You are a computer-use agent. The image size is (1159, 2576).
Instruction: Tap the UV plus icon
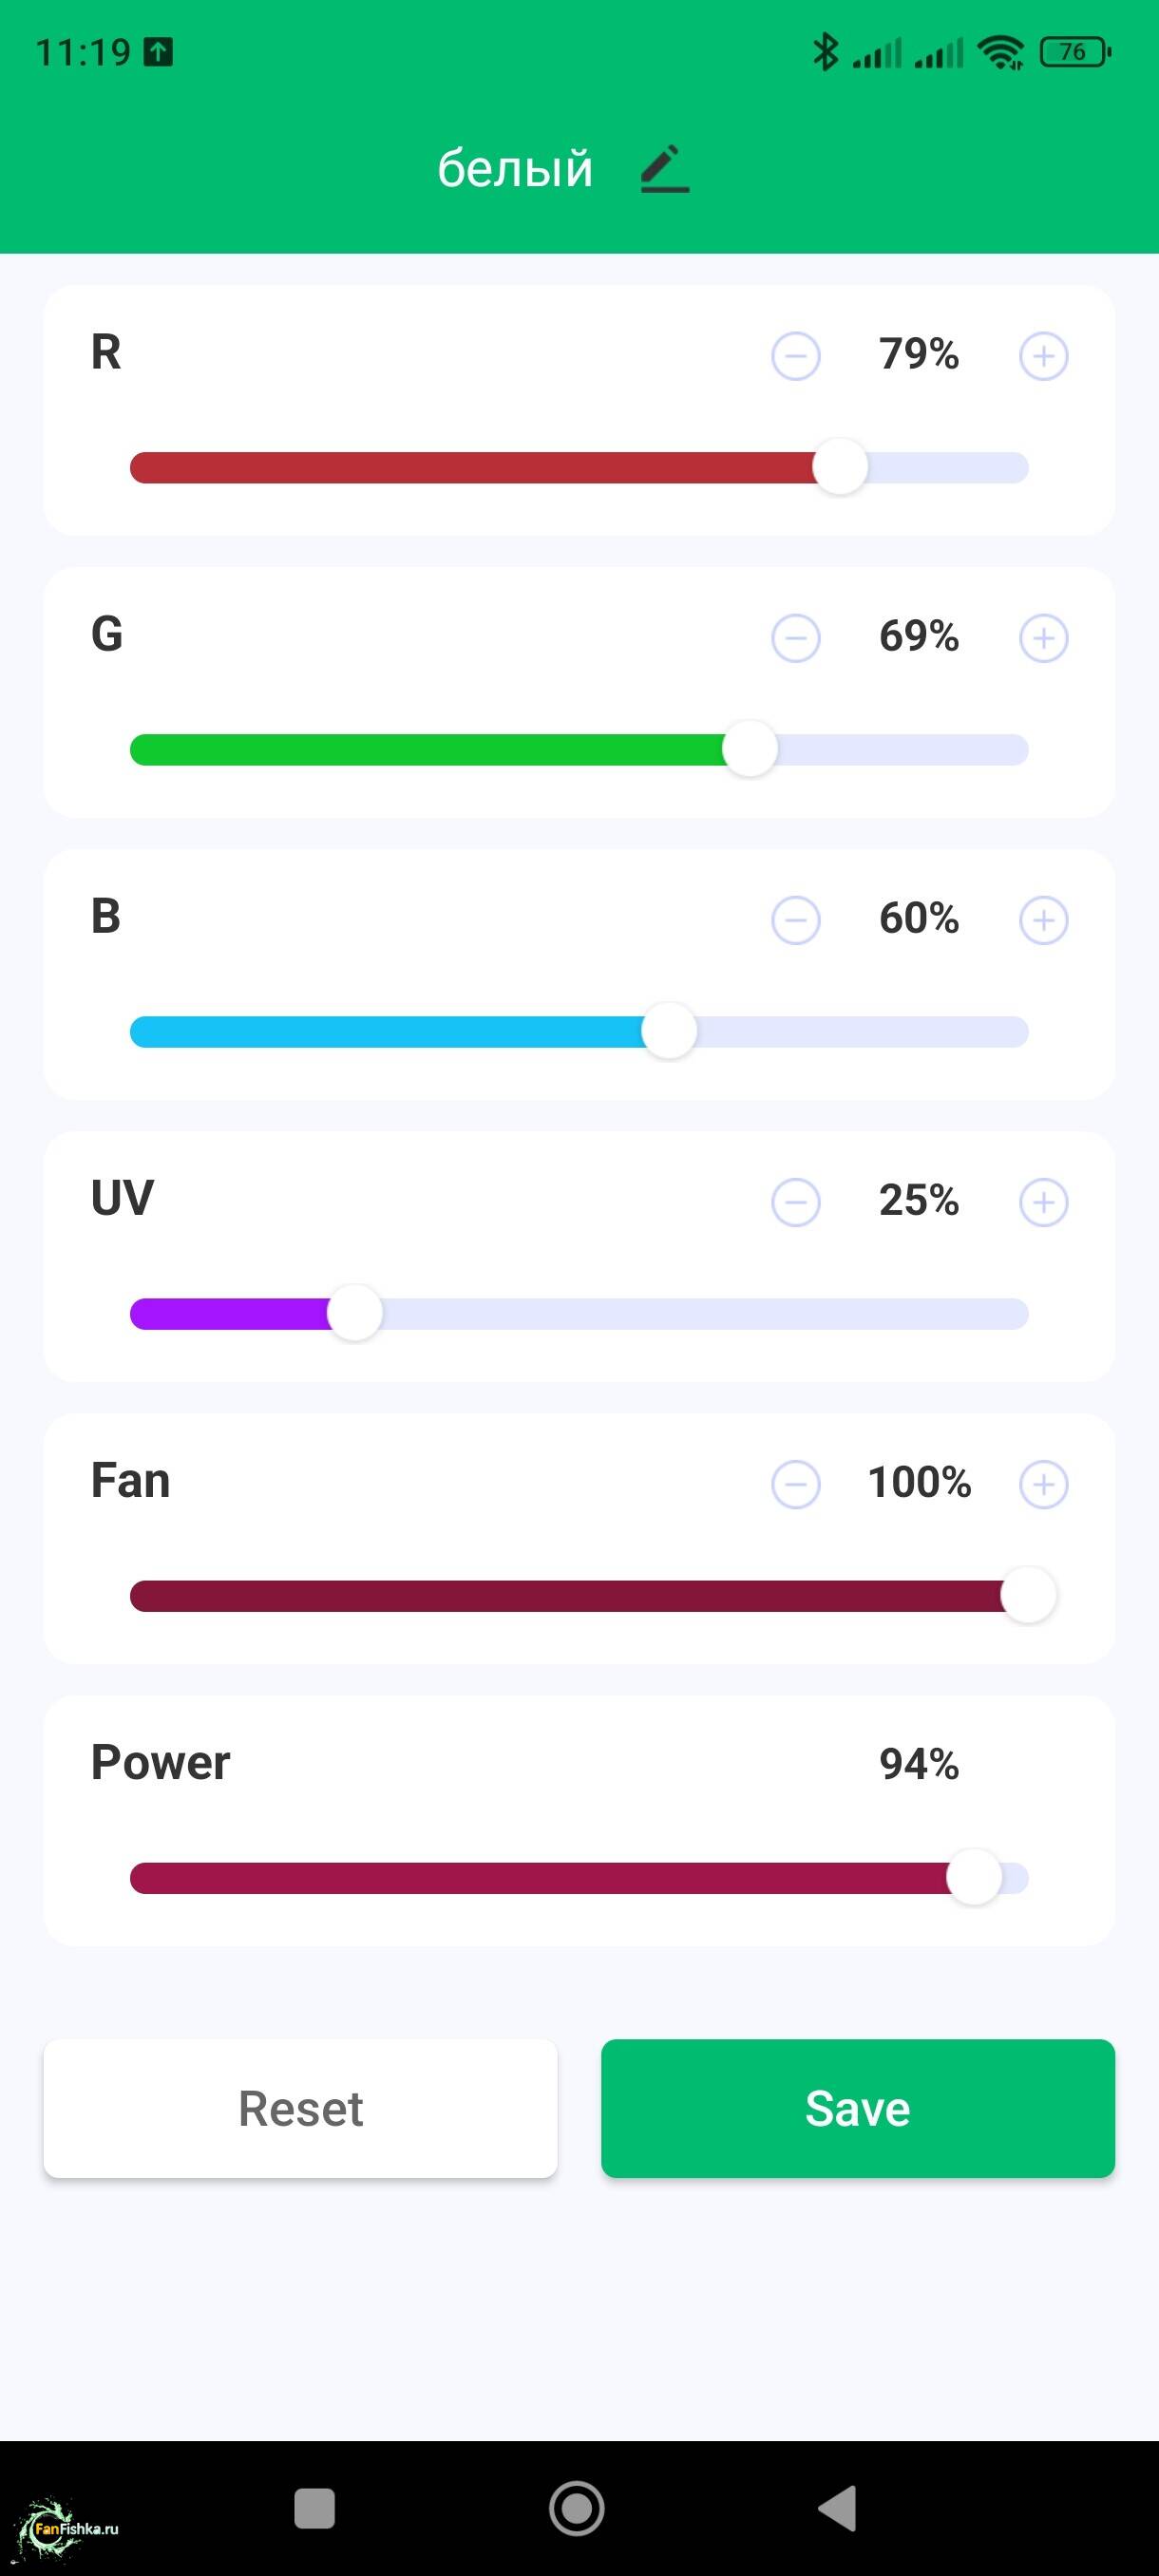click(x=1043, y=1202)
